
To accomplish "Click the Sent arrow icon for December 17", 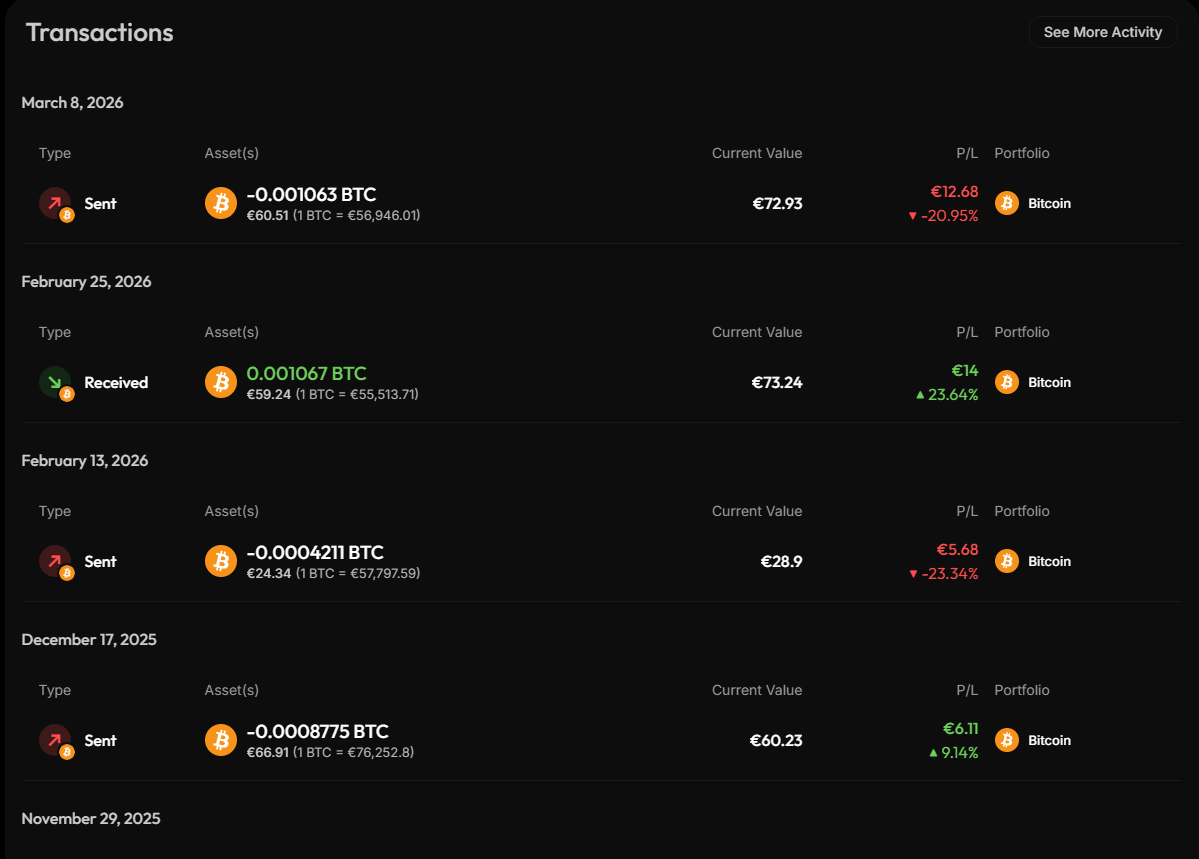I will [55, 740].
